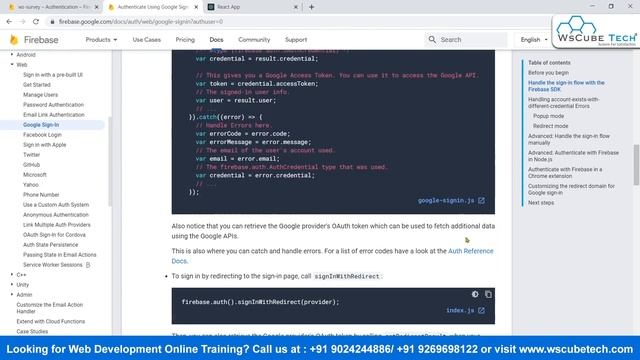Open index.js external link icon
Image resolution: width=640 pixels, height=360 pixels.
pyautogui.click(x=482, y=311)
